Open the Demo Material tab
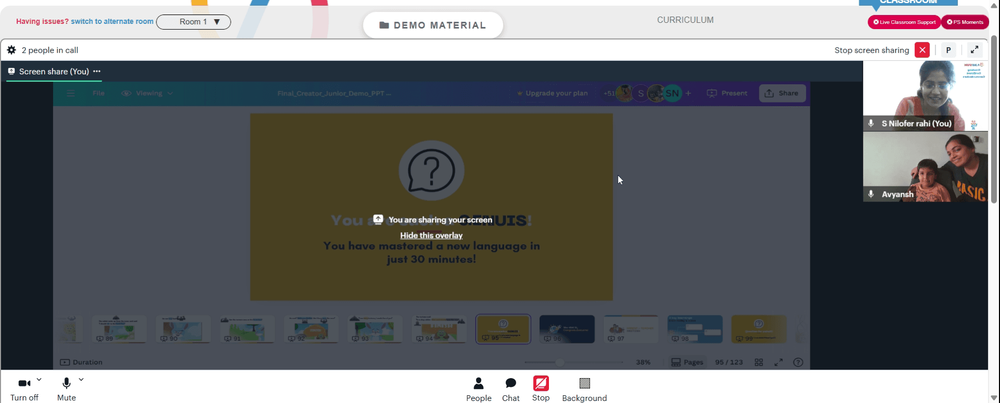The height and width of the screenshot is (403, 1000). 433,26
